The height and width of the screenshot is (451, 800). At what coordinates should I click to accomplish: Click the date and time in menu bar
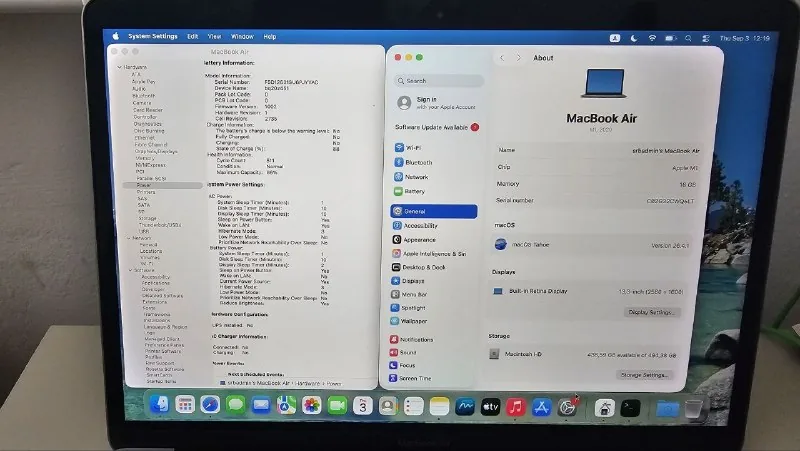(x=744, y=38)
